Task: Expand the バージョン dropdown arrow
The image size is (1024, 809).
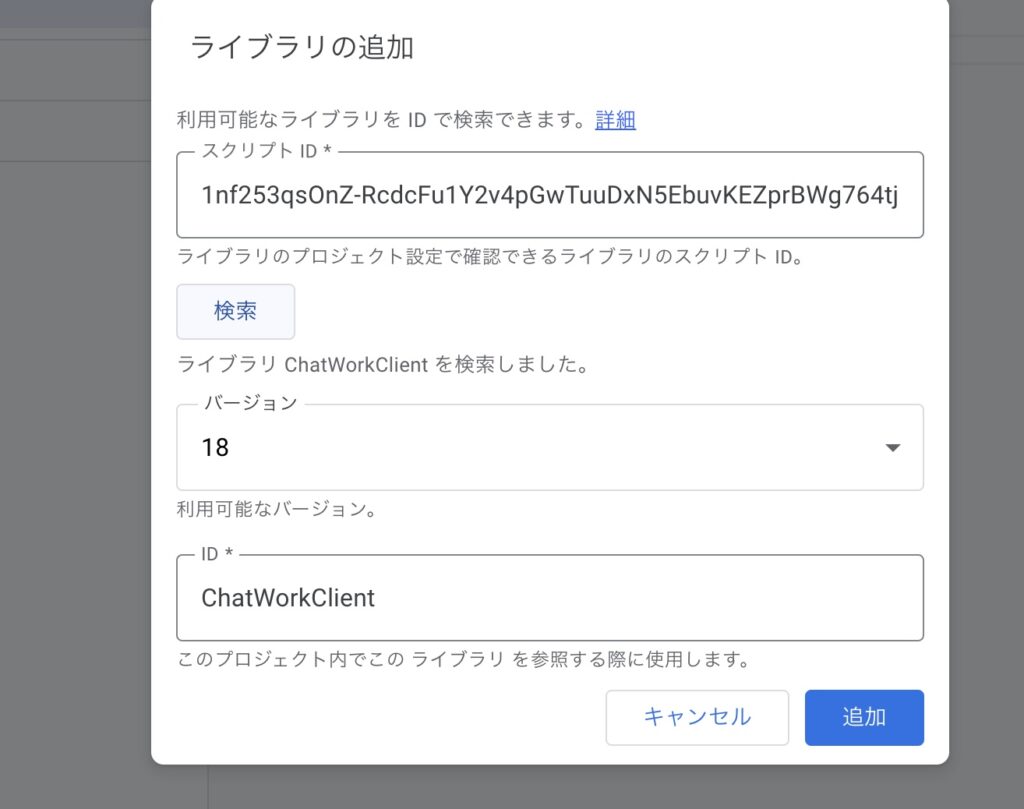Action: (893, 448)
